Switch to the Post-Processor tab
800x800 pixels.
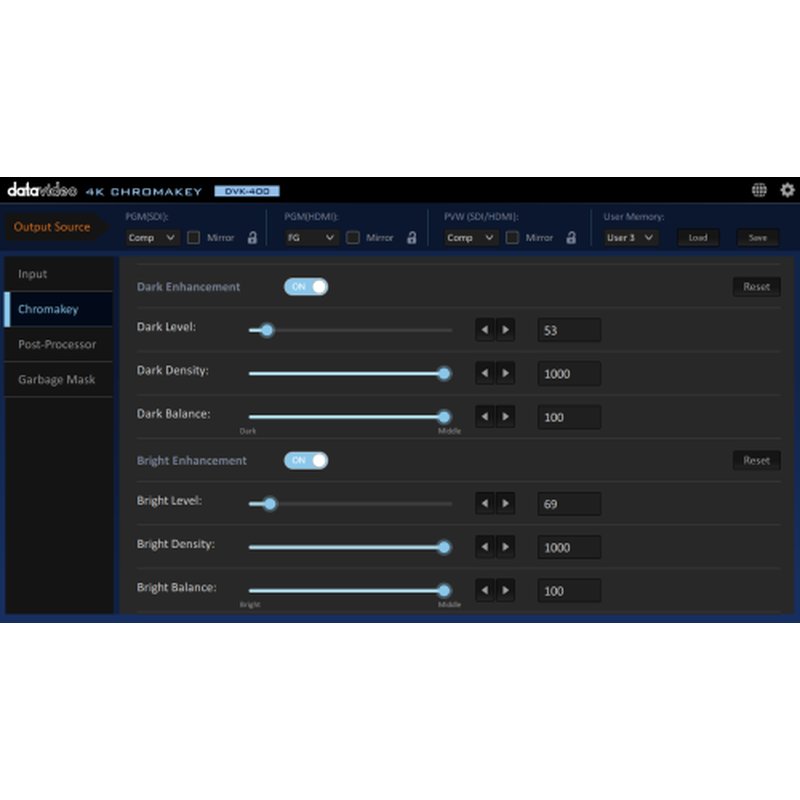[57, 344]
